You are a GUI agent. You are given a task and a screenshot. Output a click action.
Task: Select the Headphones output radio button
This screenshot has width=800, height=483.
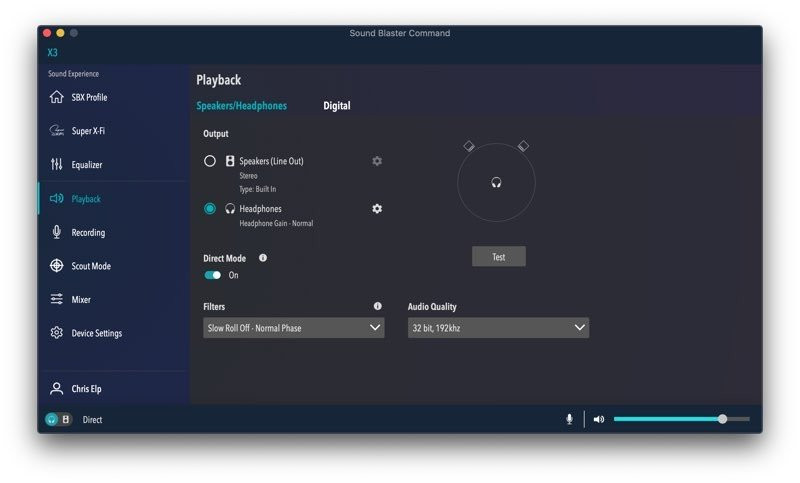210,209
